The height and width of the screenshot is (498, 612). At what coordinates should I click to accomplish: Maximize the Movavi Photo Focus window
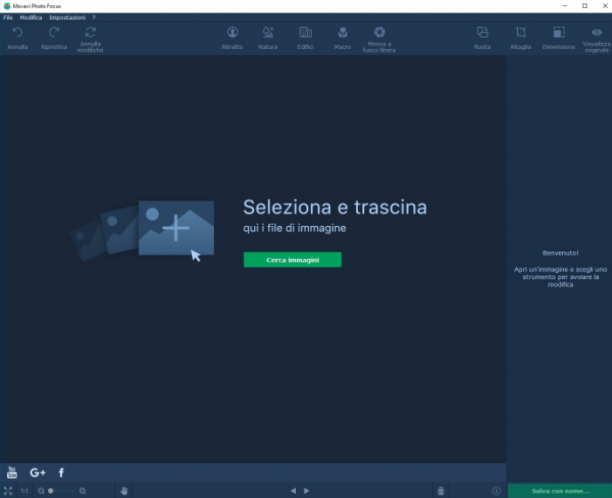585,6
